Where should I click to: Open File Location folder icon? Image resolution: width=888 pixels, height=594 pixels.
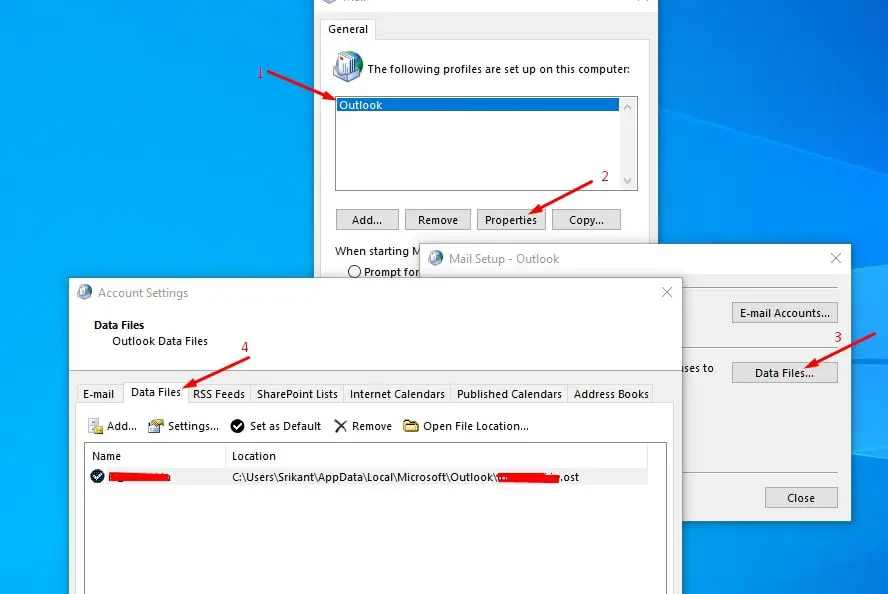(x=411, y=426)
